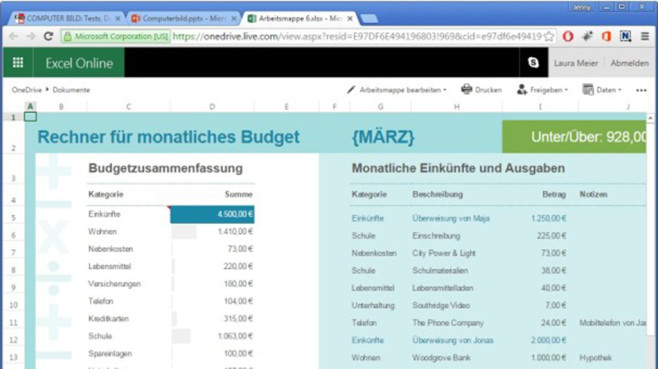Expand the Freigeben dropdown
The width and height of the screenshot is (658, 369).
point(566,90)
